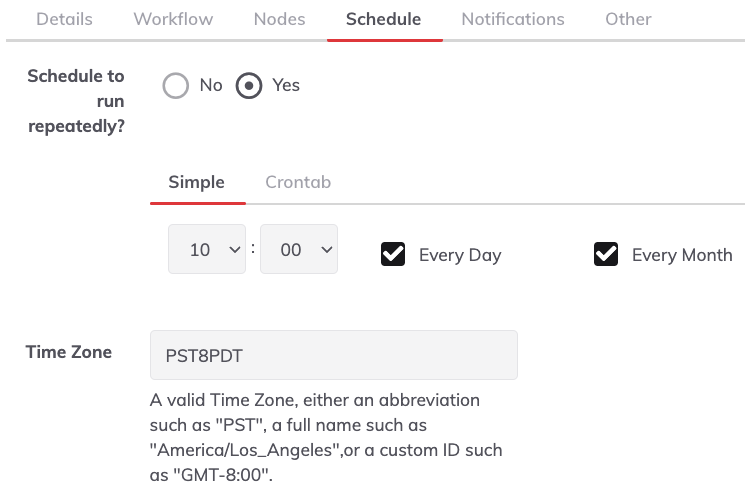The image size is (745, 500).
Task: Switch to the Crontab tab
Action: pos(298,182)
